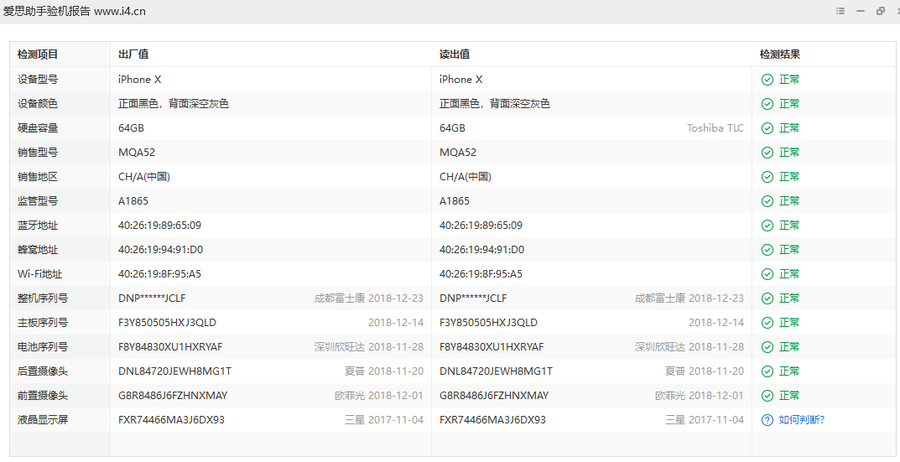The image size is (900, 462).
Task: Click the 读出值 column header
Action: (454, 55)
